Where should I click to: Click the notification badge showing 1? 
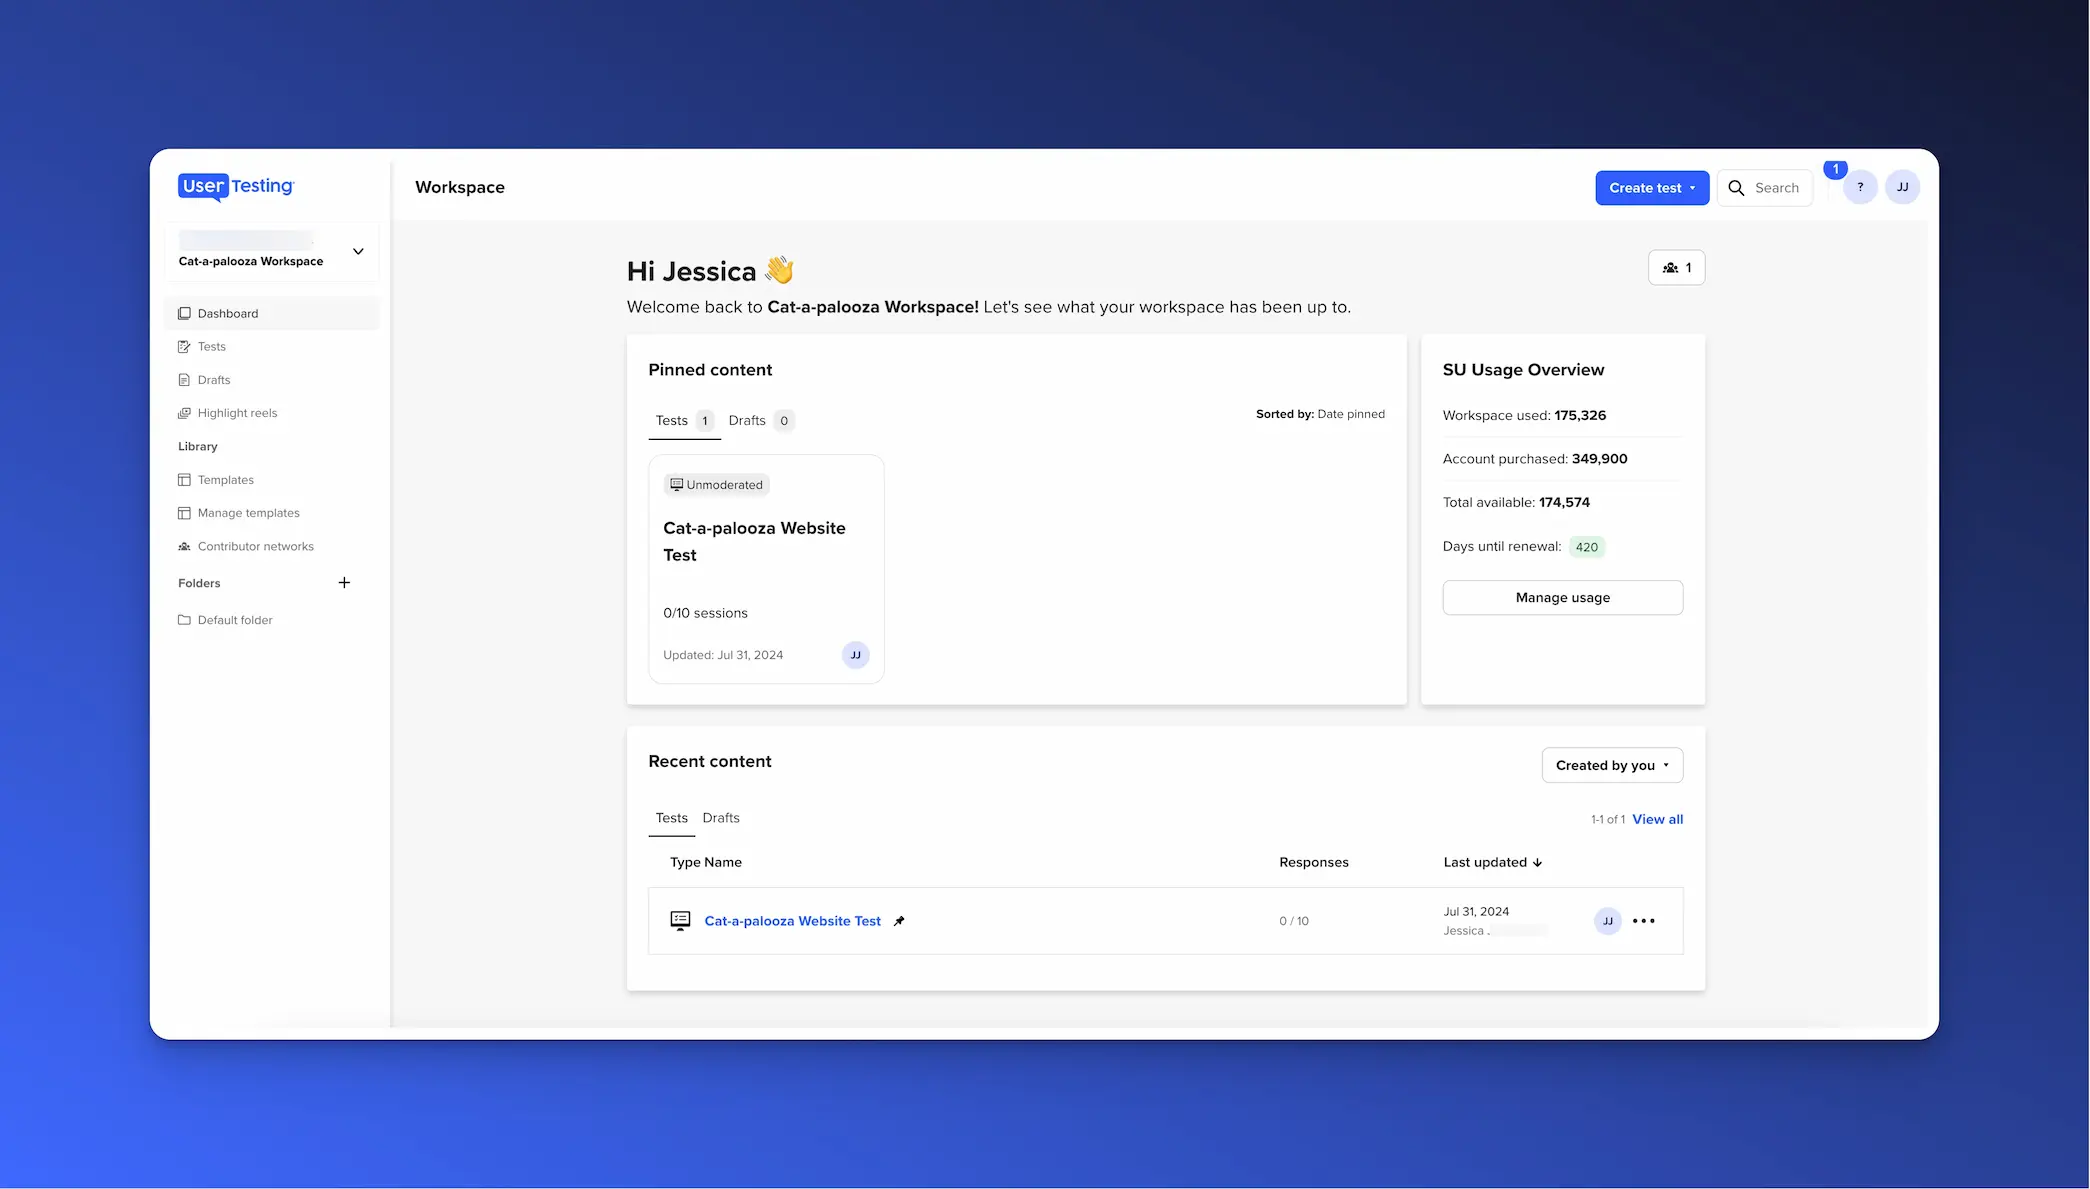coord(1835,169)
